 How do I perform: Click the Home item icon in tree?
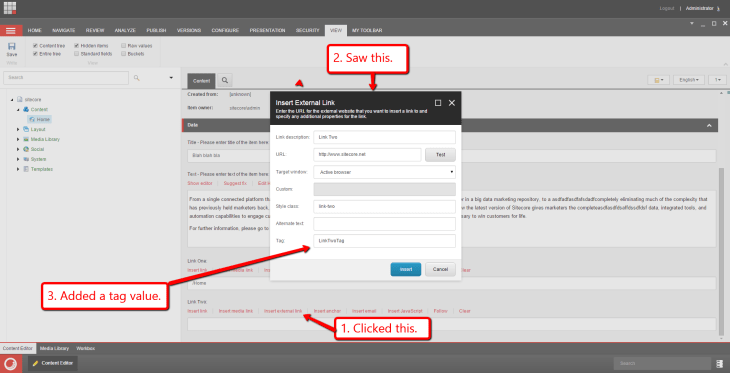(x=32, y=119)
